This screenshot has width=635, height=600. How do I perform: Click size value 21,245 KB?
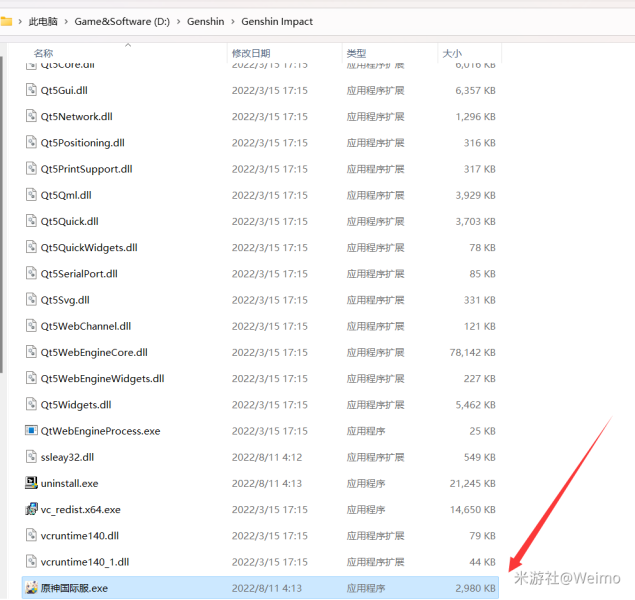tap(473, 483)
